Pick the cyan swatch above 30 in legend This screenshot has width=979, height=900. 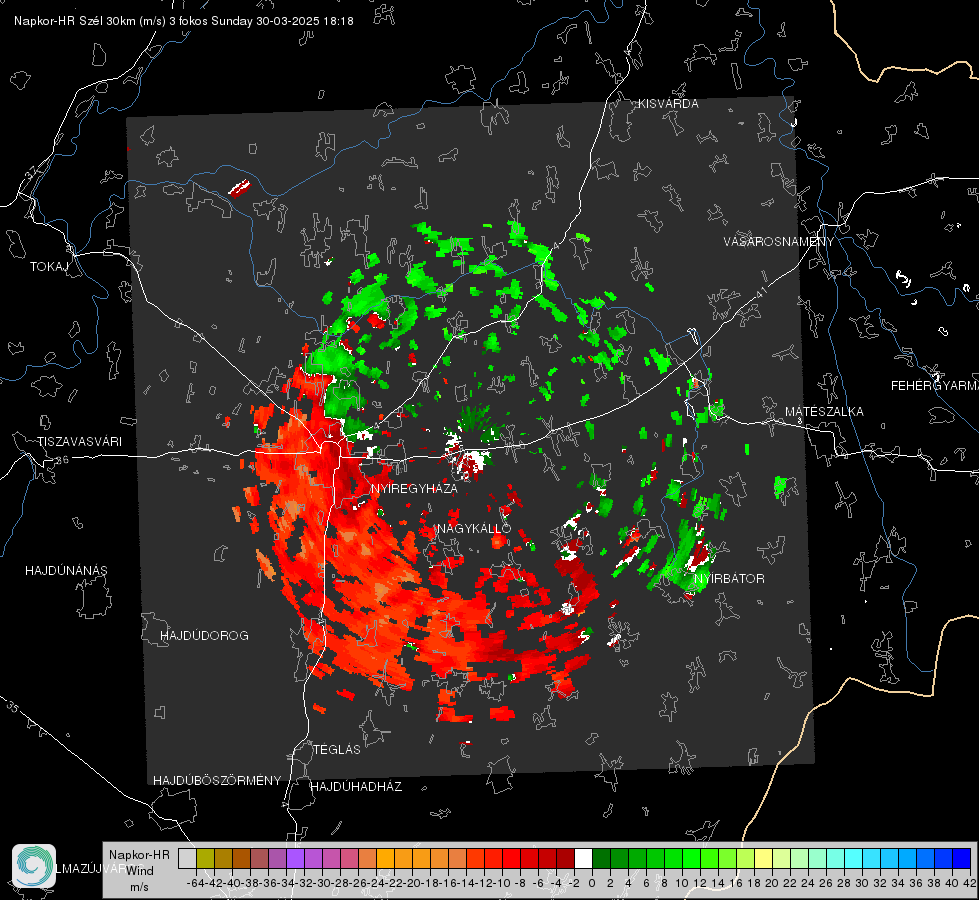click(854, 858)
